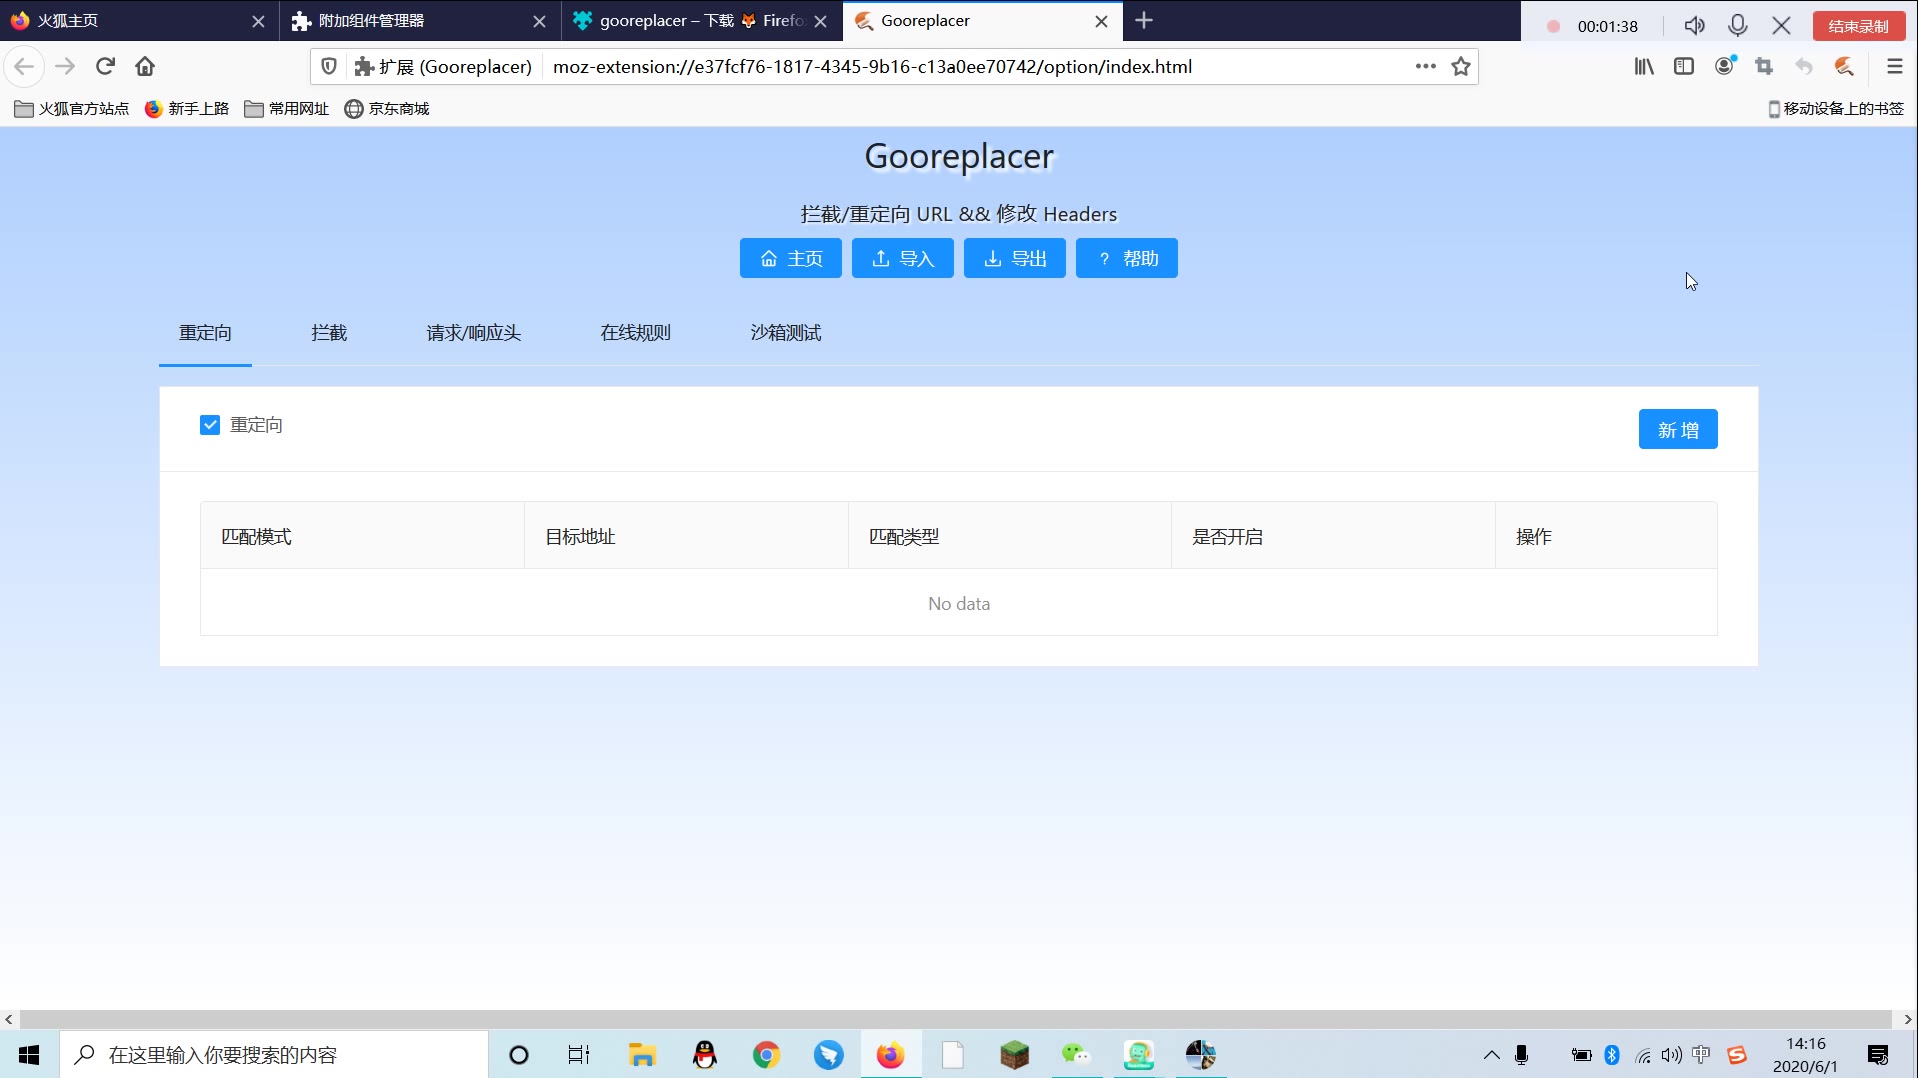Click the 导出 export button

pos(1014,258)
